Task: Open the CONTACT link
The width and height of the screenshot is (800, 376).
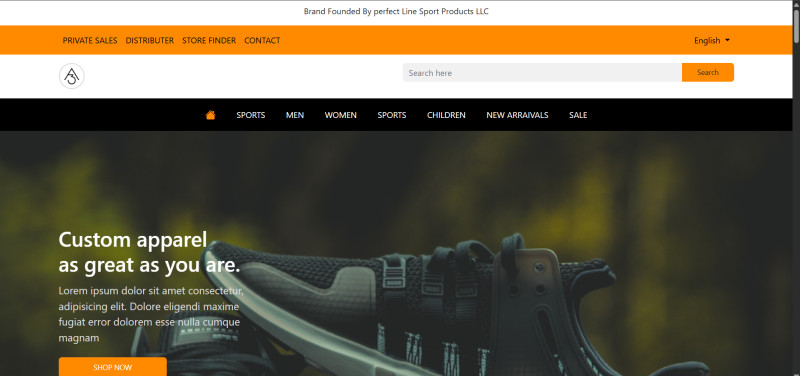Action: (x=262, y=40)
